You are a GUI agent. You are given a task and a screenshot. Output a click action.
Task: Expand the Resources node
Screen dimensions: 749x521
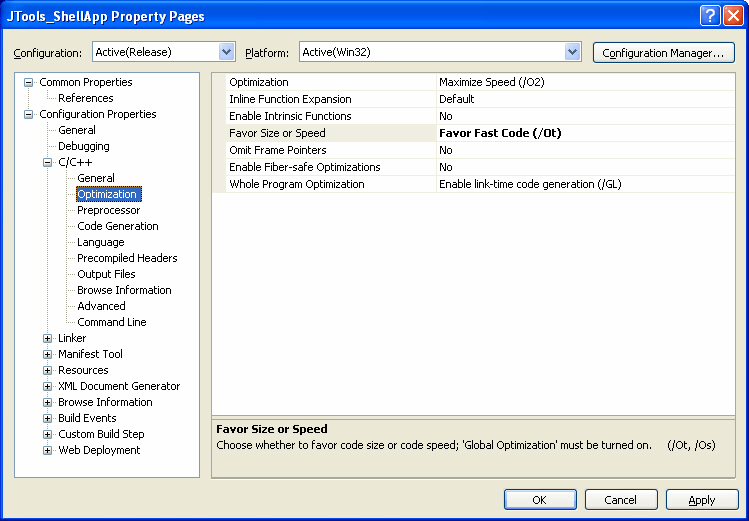47,370
